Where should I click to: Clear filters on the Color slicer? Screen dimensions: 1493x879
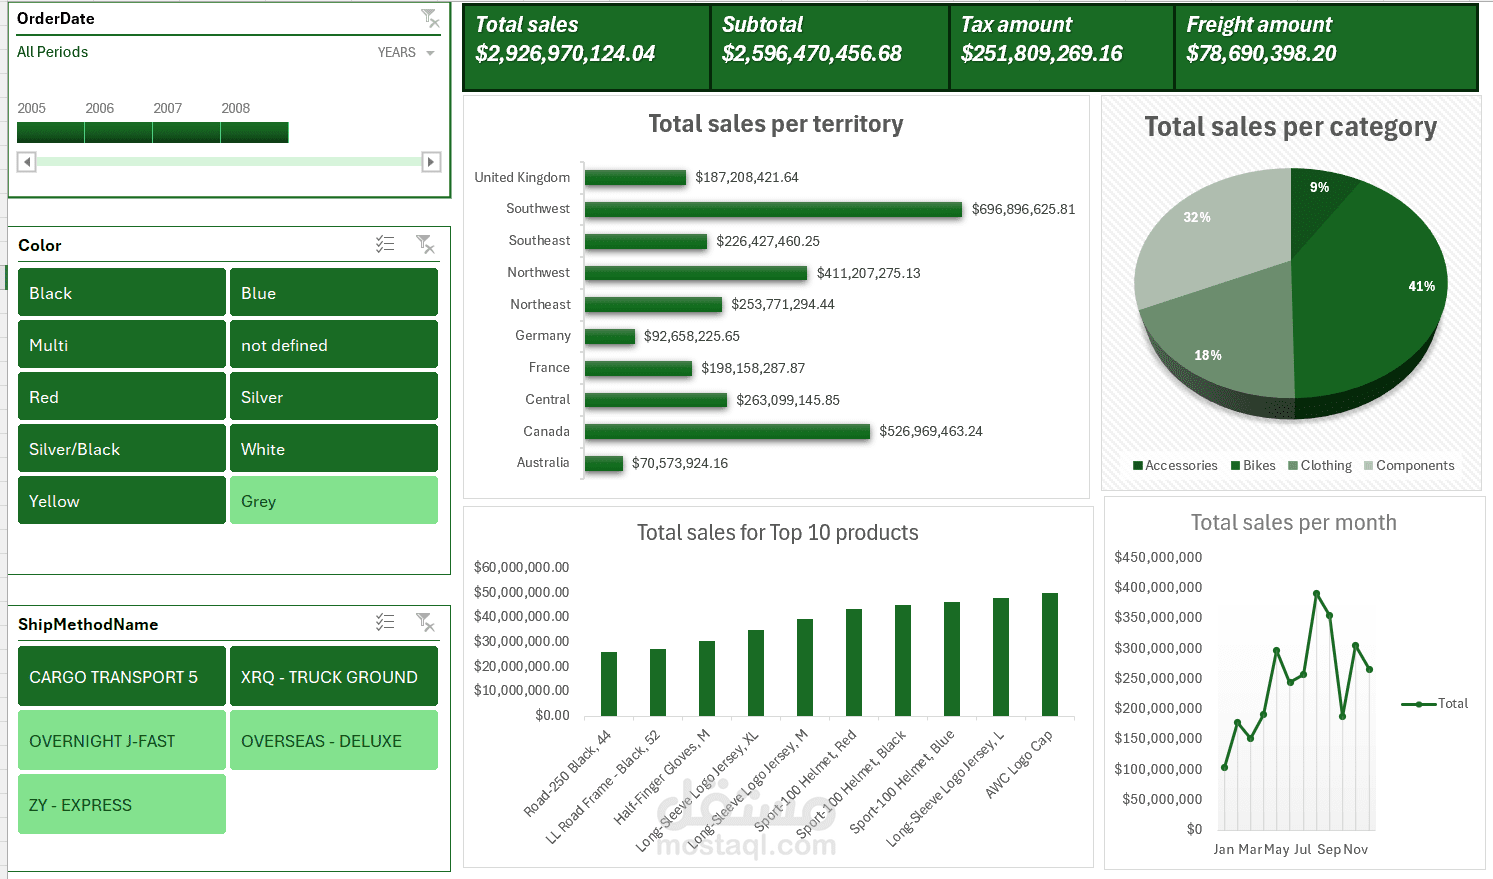[425, 243]
